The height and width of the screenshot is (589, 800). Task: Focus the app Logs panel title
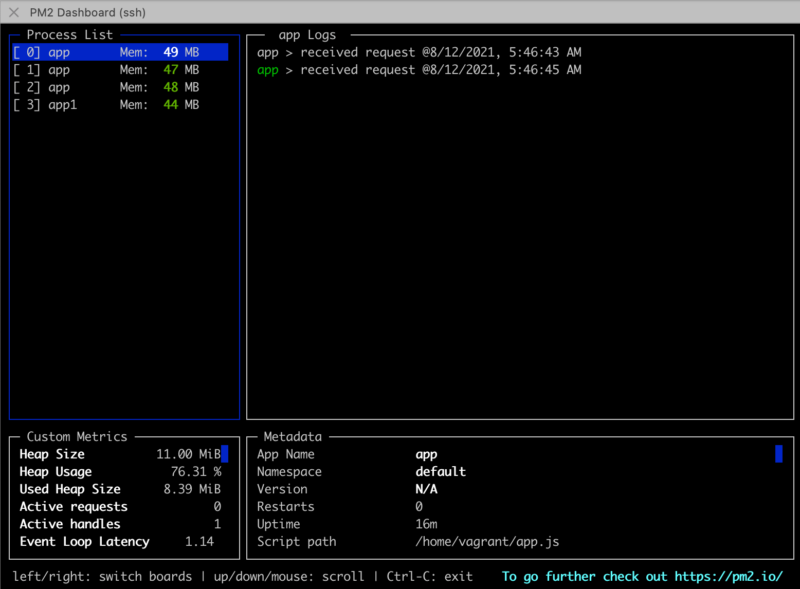click(306, 35)
